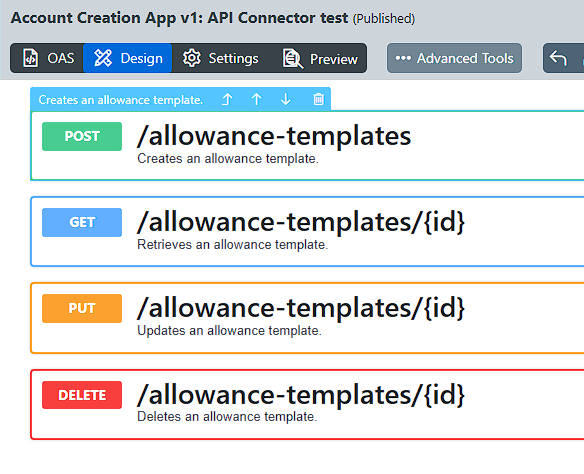584x474 pixels.
Task: Delete the operation with the trash icon
Action: pos(318,99)
